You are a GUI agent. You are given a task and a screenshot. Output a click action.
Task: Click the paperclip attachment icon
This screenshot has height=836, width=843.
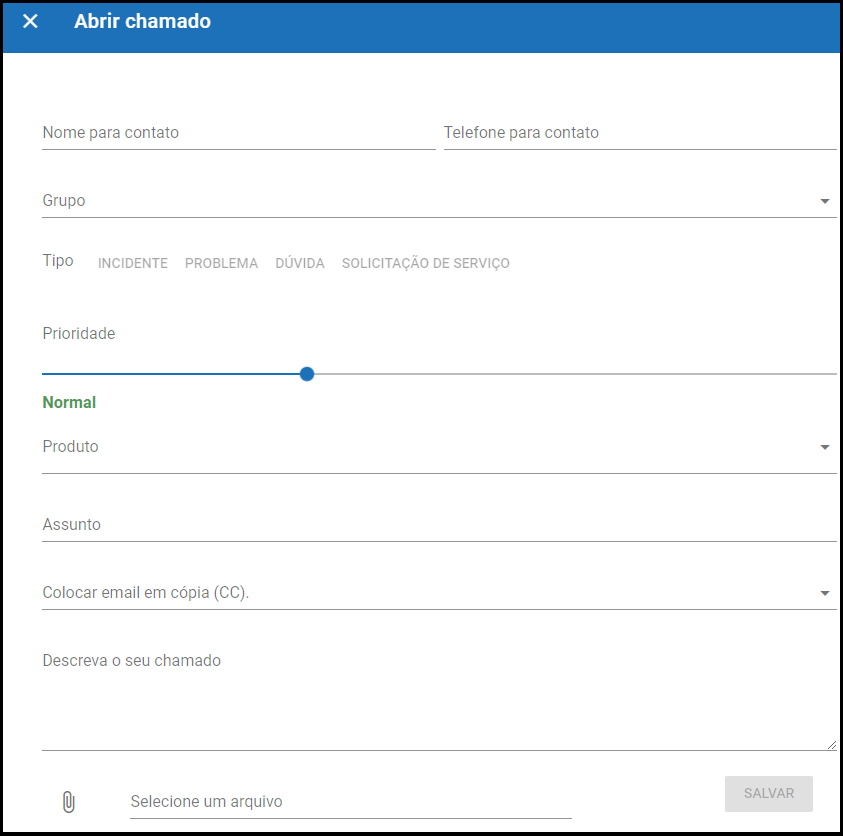[x=69, y=802]
